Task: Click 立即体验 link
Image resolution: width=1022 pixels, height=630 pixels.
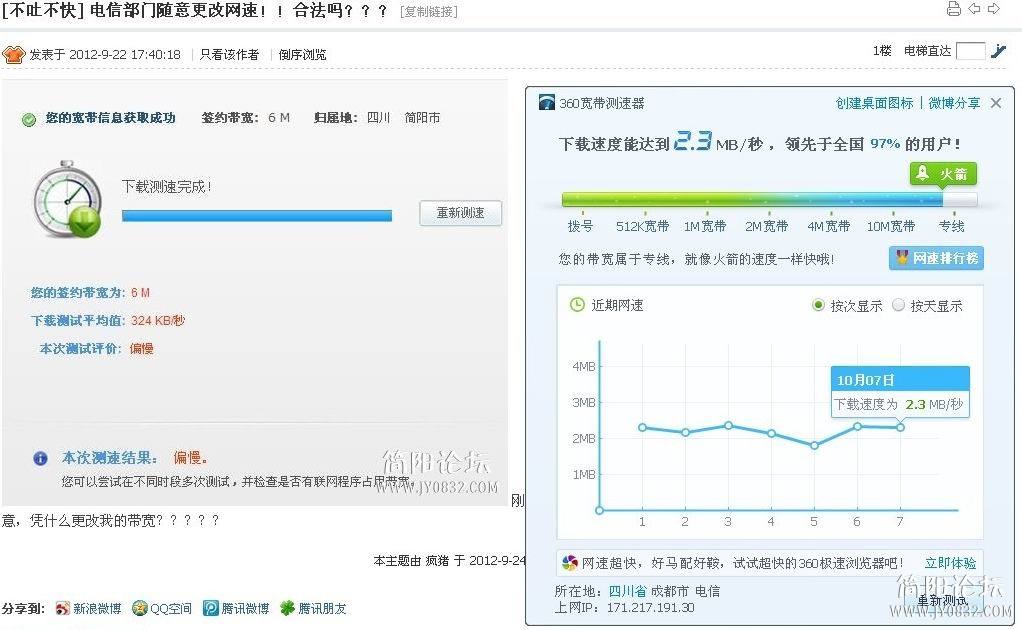Action: [950, 563]
